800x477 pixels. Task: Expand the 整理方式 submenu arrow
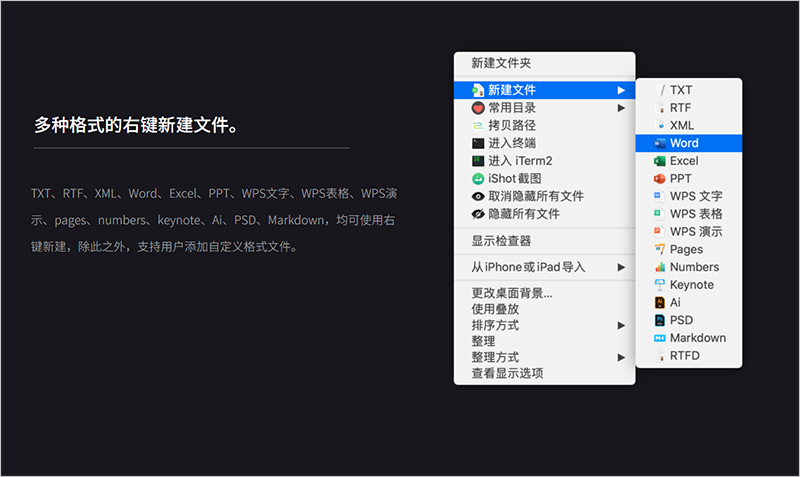pyautogui.click(x=621, y=358)
